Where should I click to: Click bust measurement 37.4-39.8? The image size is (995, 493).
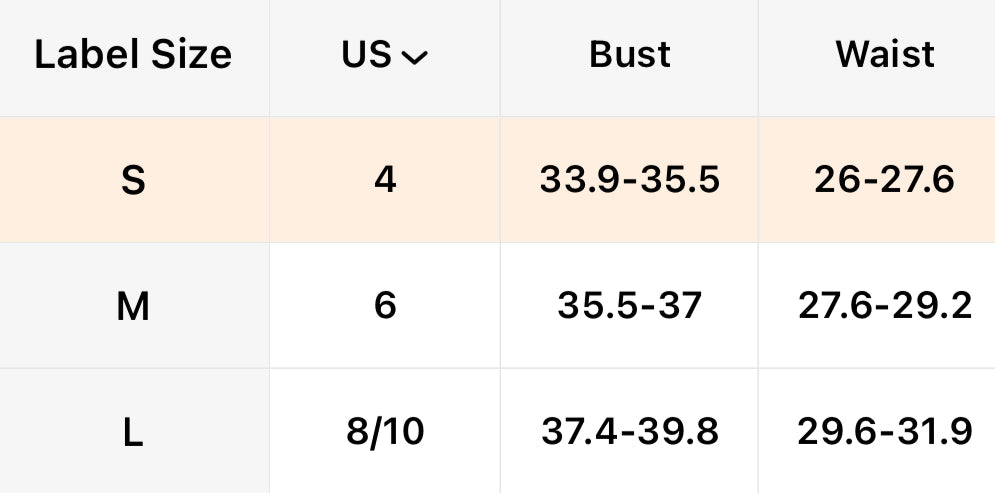pyautogui.click(x=630, y=432)
